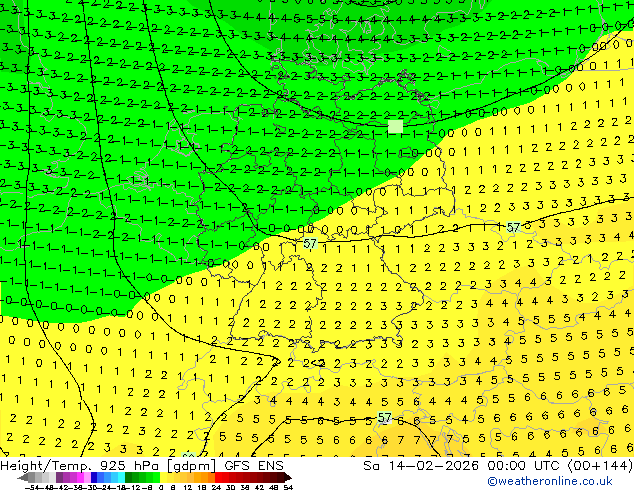Click the dark green swatch in the temperature legend
Screen dimensions: 634x490
click(x=129, y=477)
